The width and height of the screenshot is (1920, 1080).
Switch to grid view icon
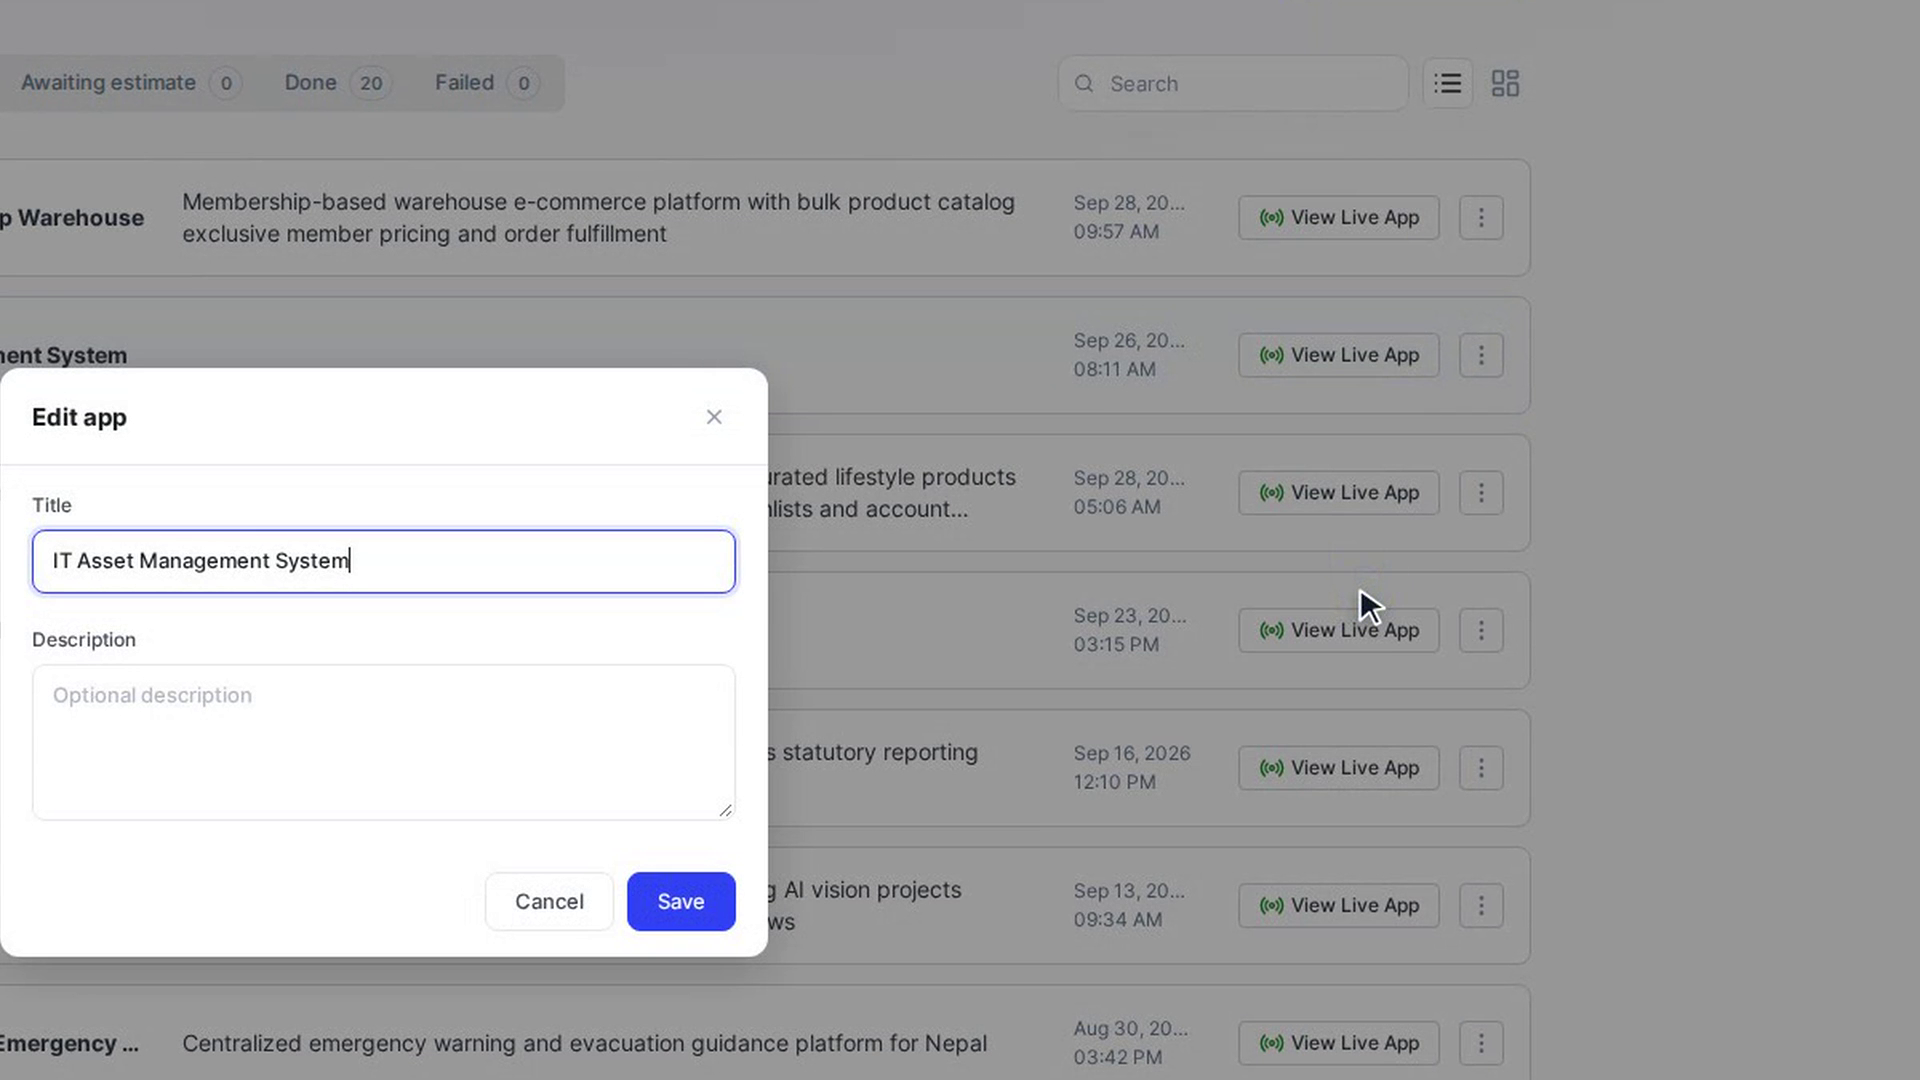(1505, 83)
